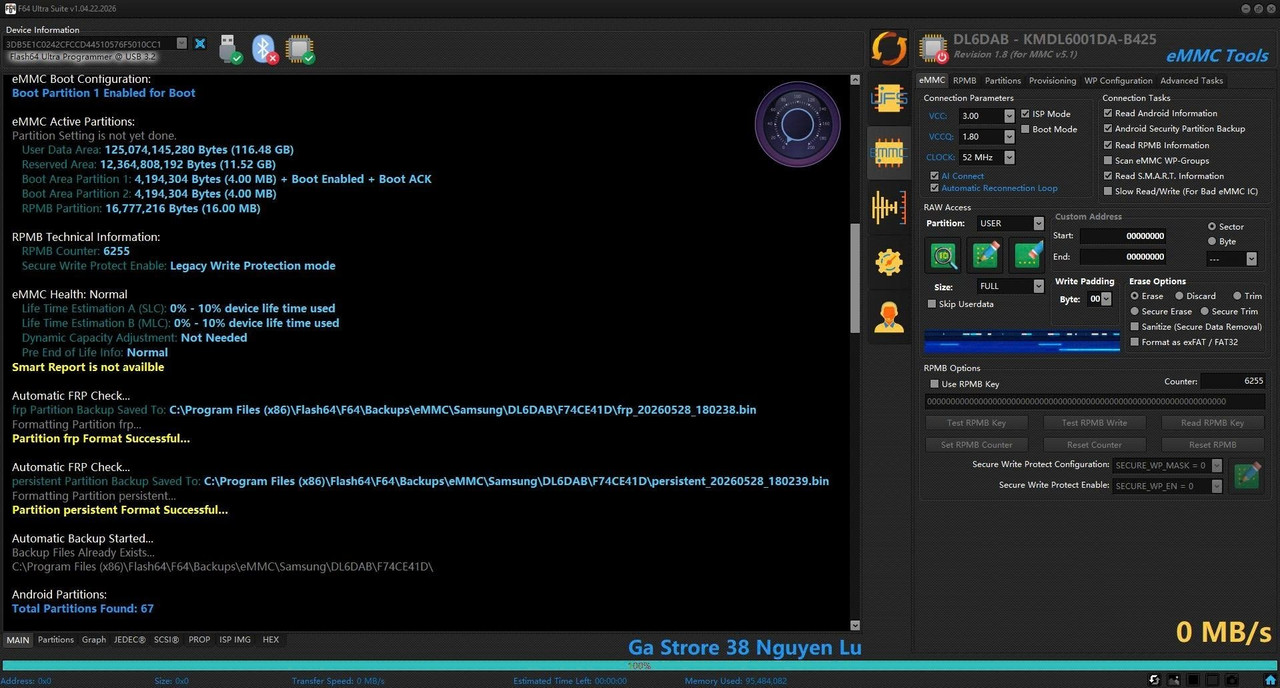Toggle the AI Connect checkbox
This screenshot has width=1280, height=688.
click(x=934, y=176)
